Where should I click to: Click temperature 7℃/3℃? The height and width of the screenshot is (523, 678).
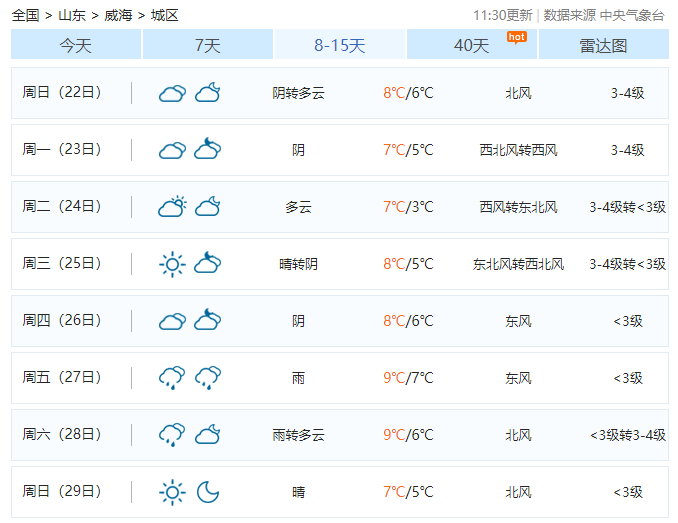tap(408, 207)
